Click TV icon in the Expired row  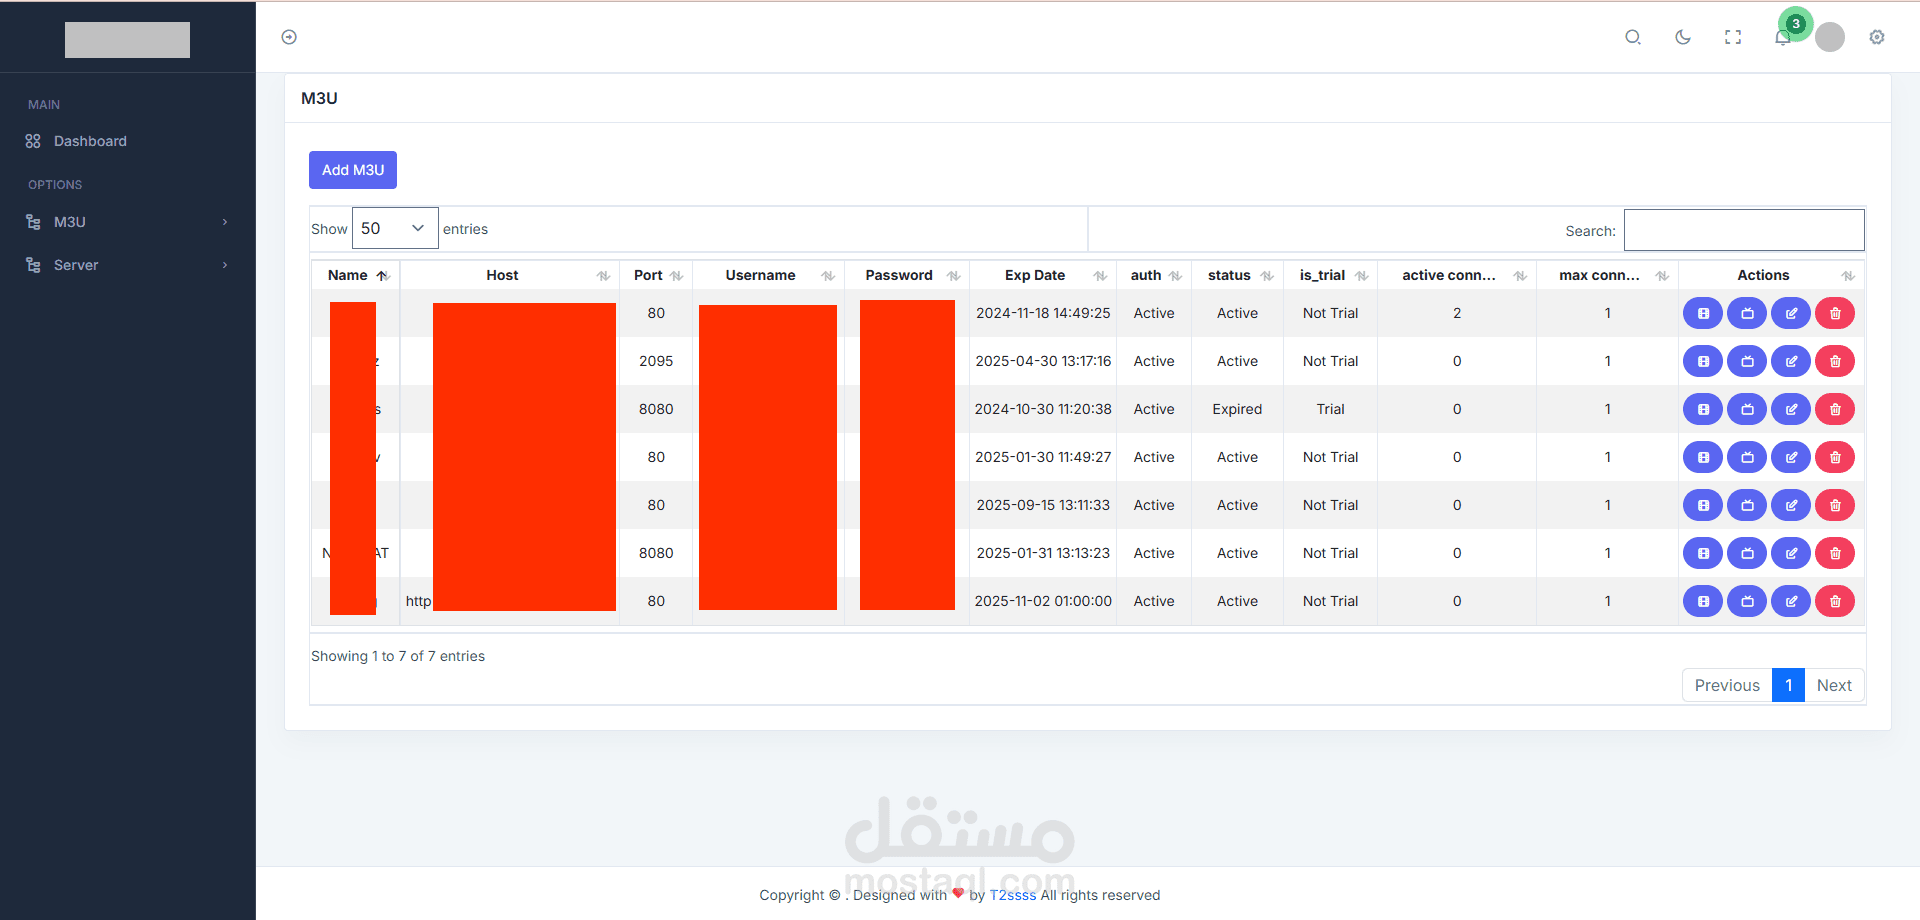point(1747,409)
